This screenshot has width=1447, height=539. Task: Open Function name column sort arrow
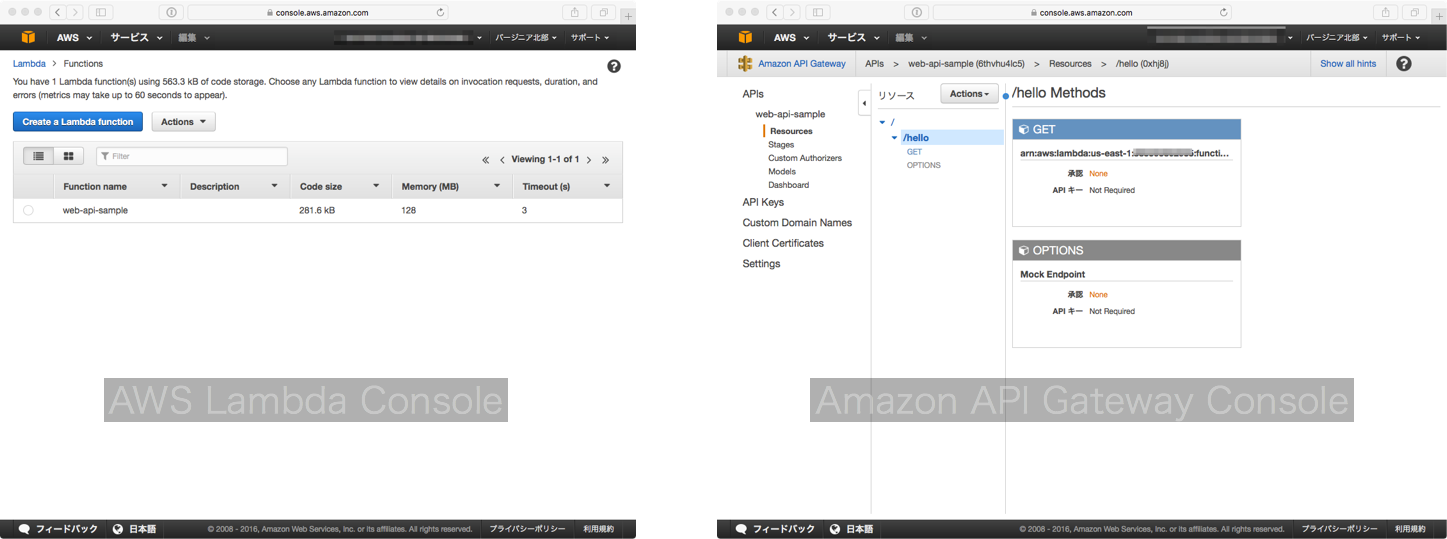click(x=164, y=186)
